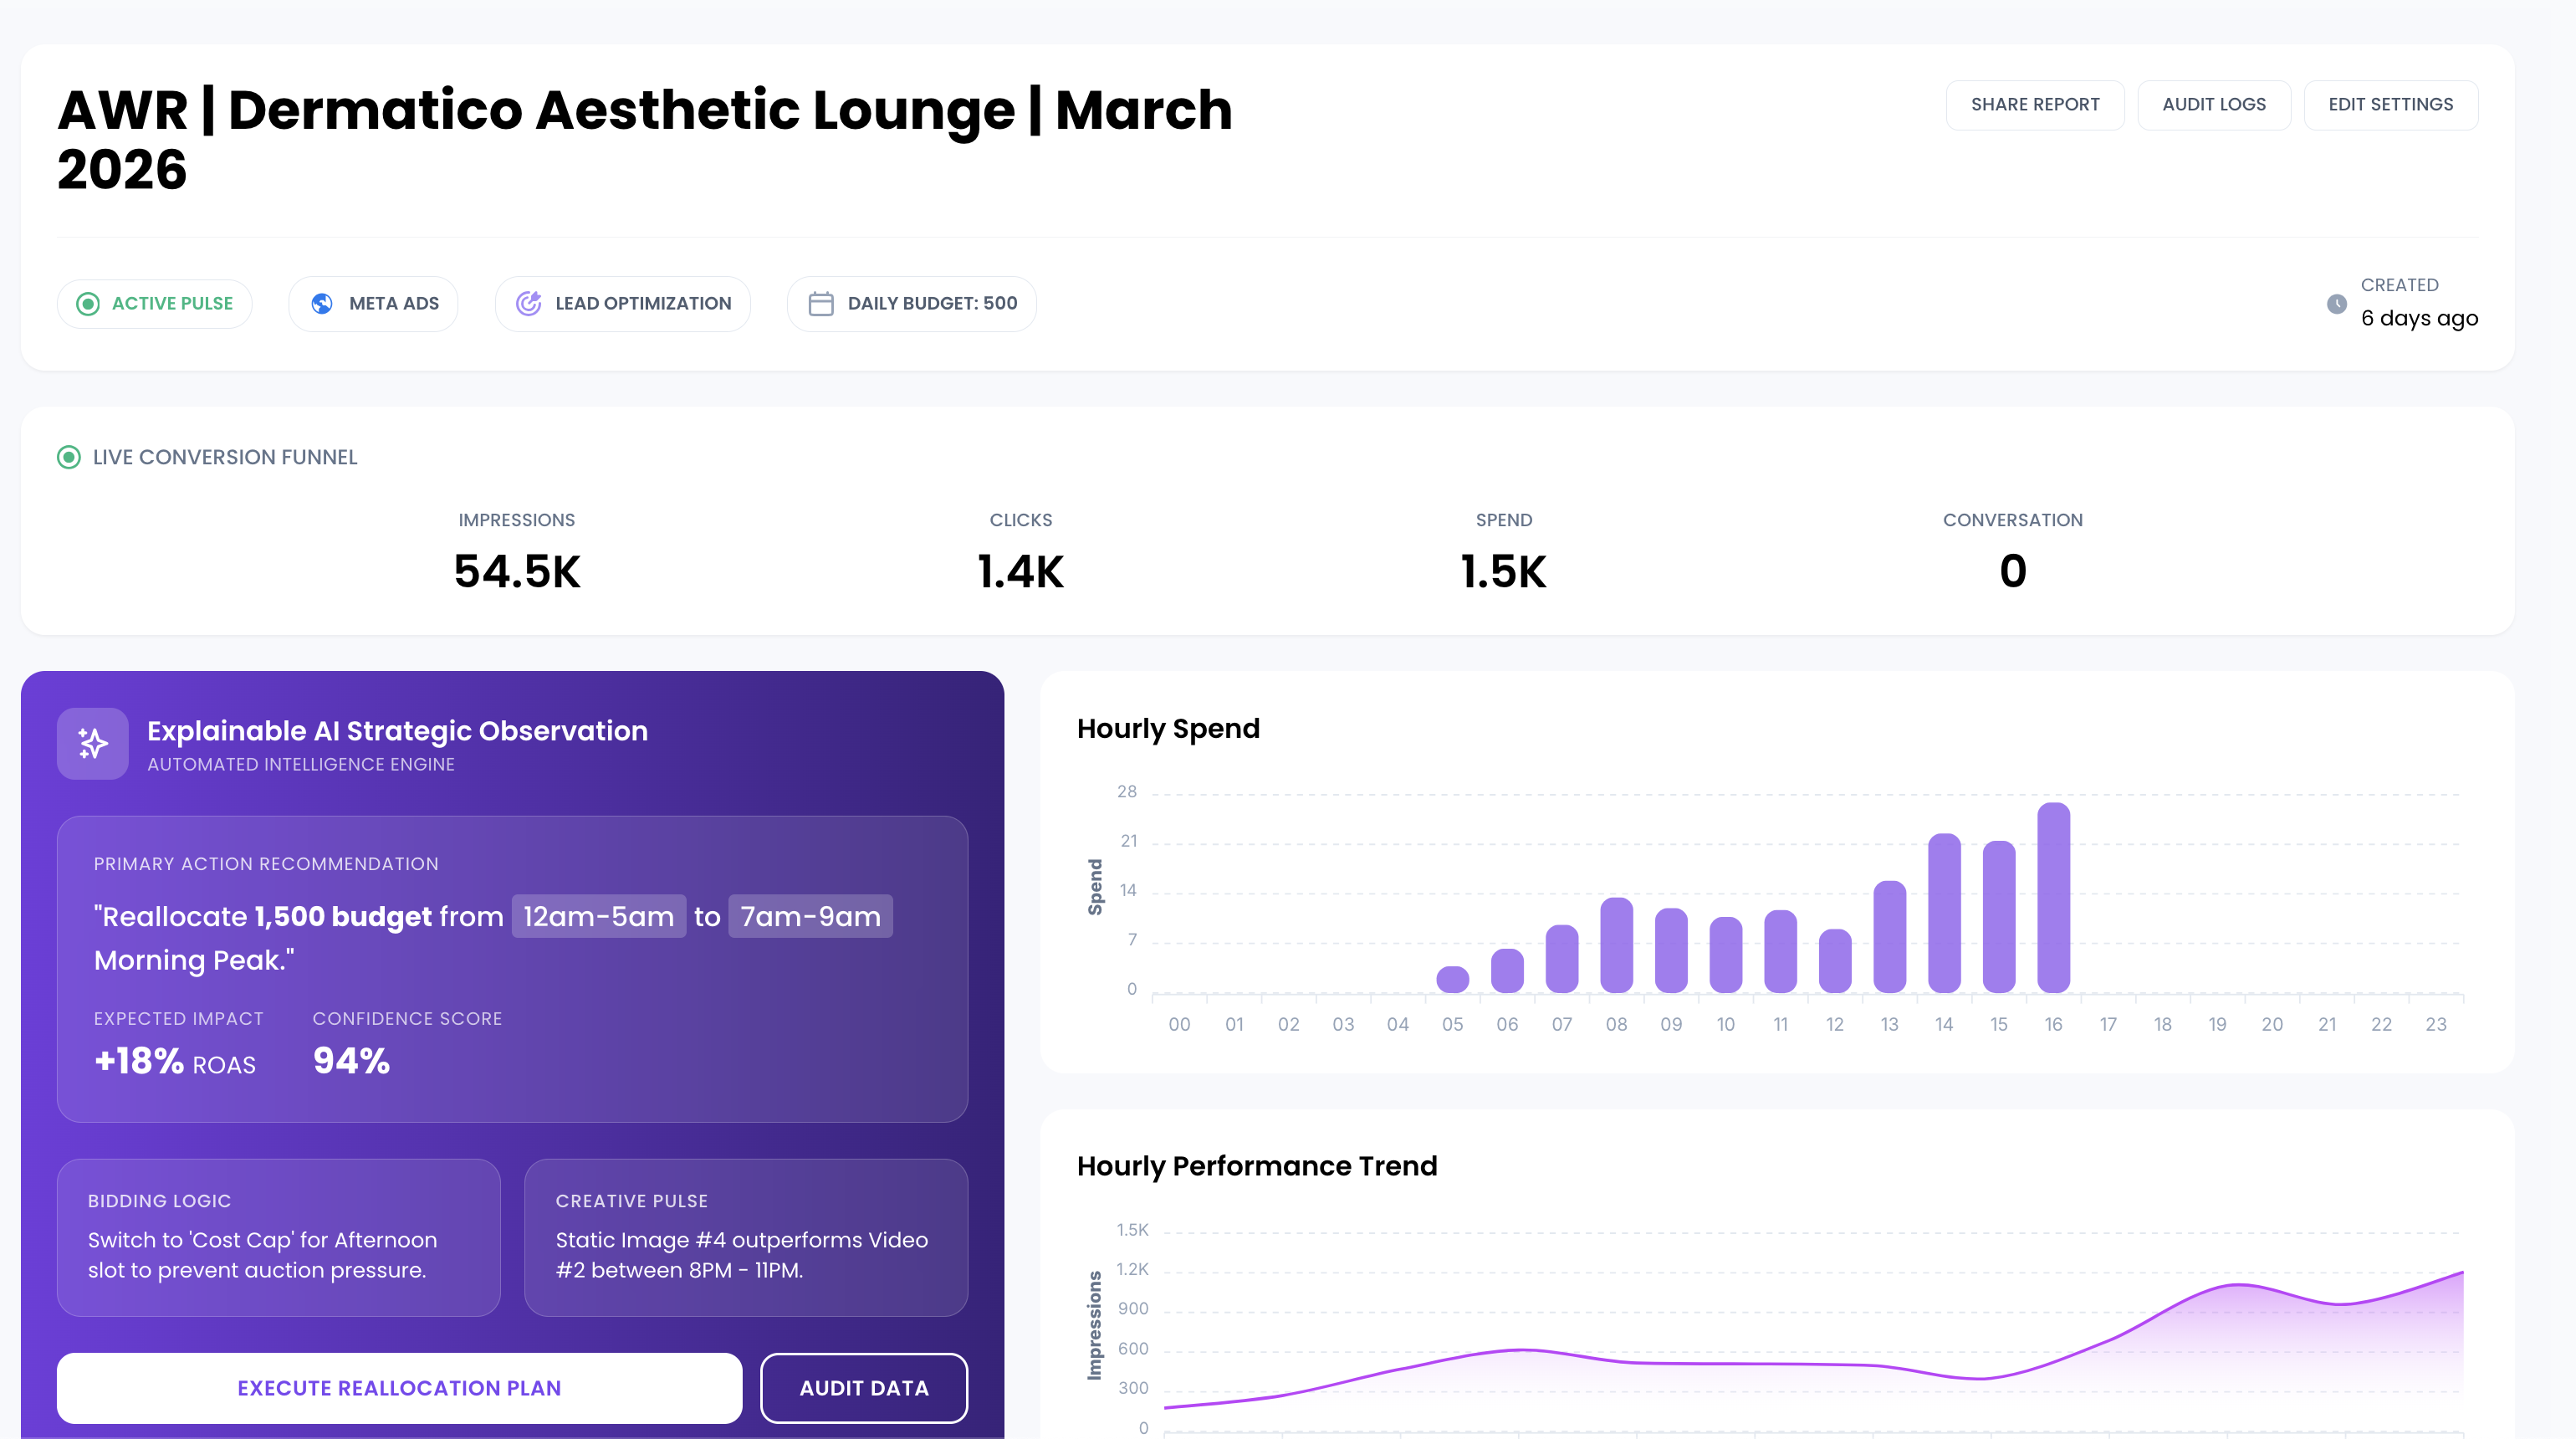The width and height of the screenshot is (2576, 1439).
Task: Click the Confidence Score label
Action: tap(408, 1019)
